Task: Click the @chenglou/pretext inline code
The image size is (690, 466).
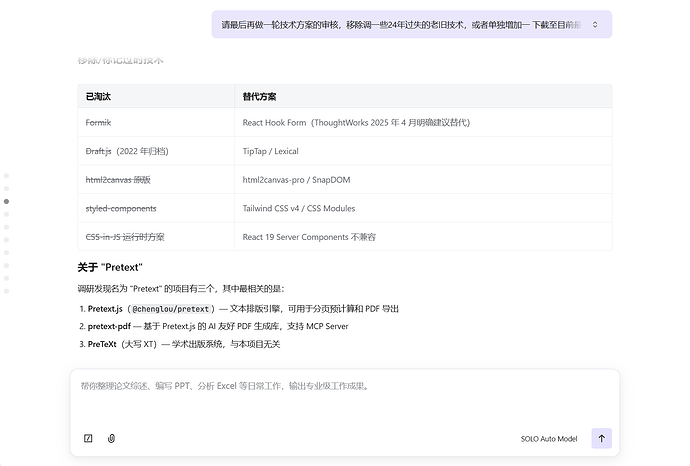Action: coord(171,309)
